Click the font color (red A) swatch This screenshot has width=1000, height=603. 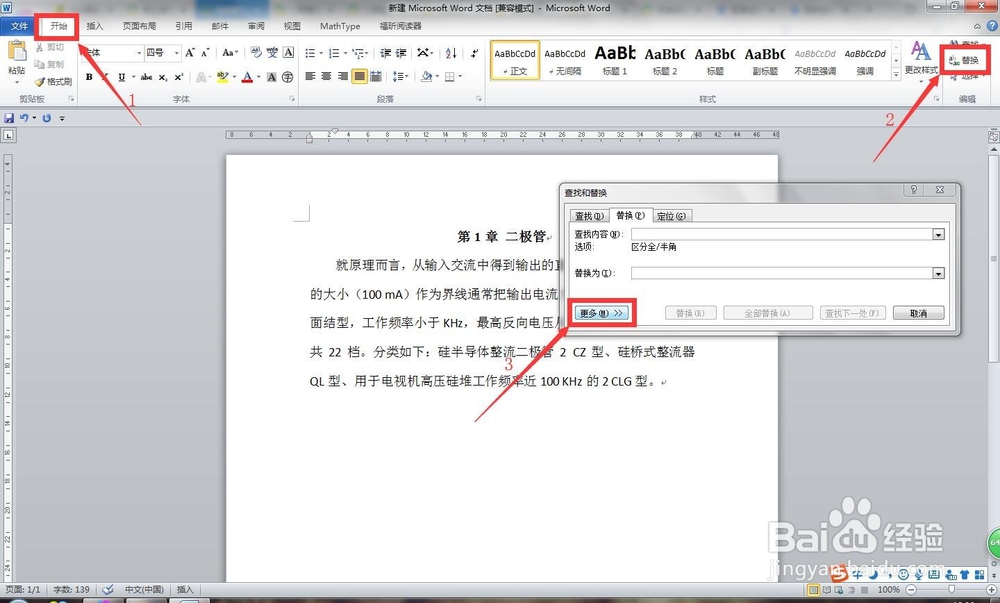pyautogui.click(x=247, y=77)
